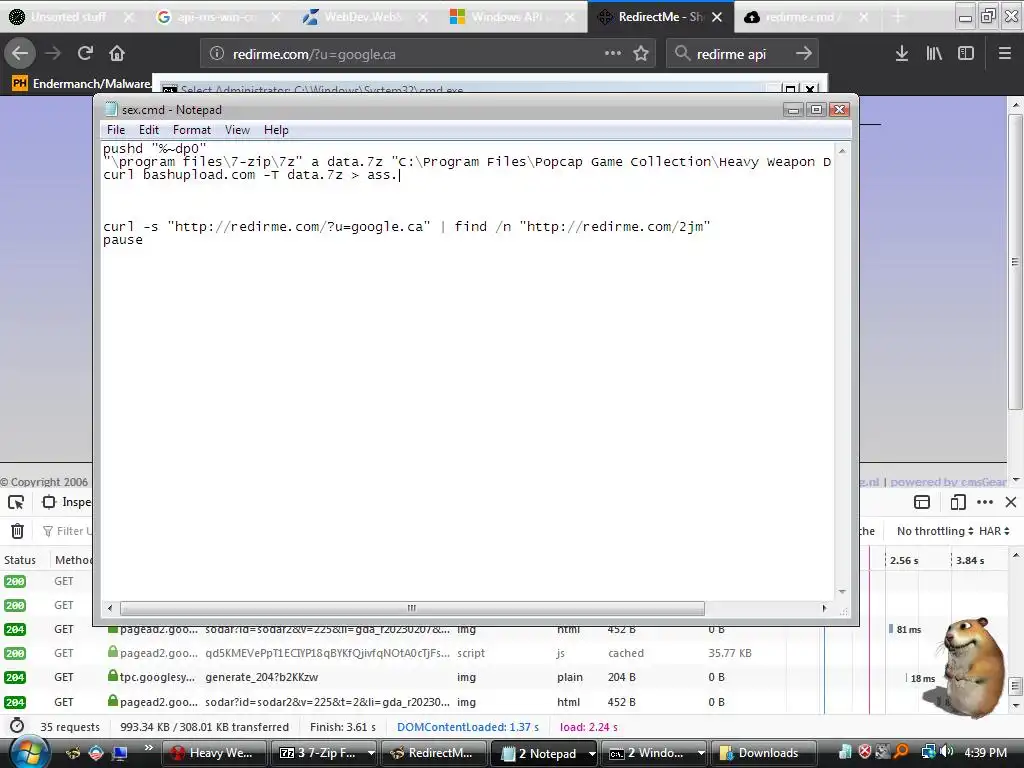Click the volume tray icon
Viewport: 1024px width, 768px height.
click(946, 752)
